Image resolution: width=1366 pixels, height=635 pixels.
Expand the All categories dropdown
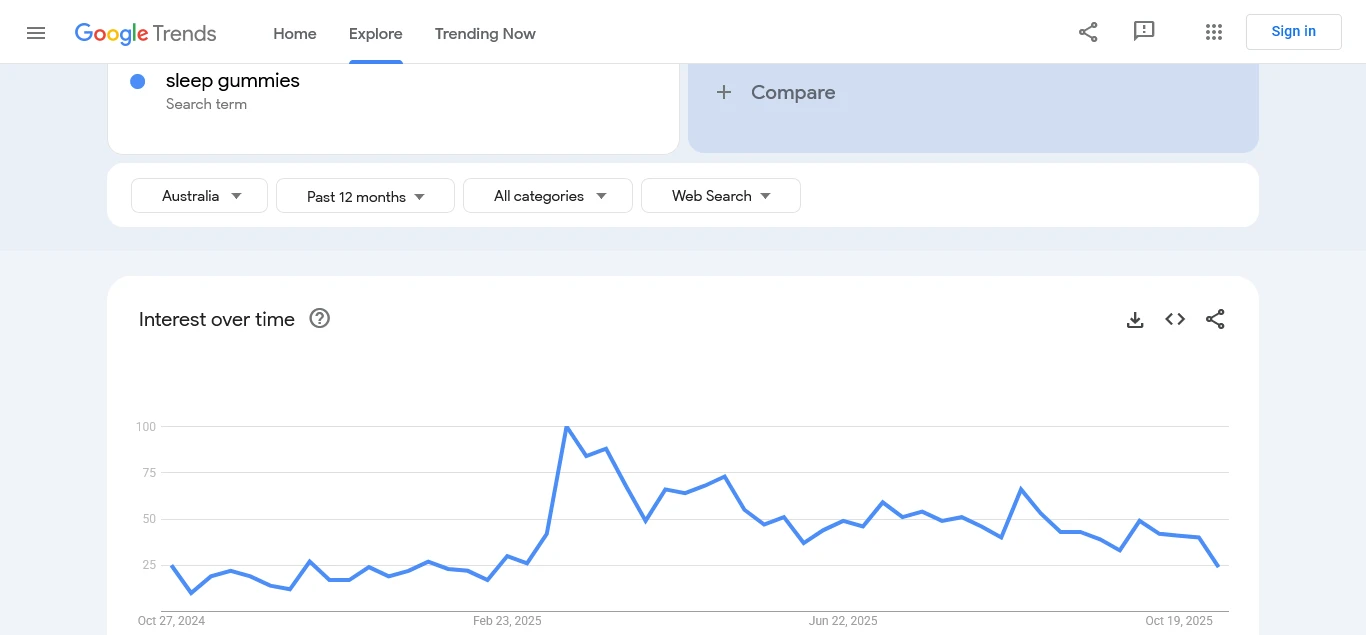(x=548, y=196)
